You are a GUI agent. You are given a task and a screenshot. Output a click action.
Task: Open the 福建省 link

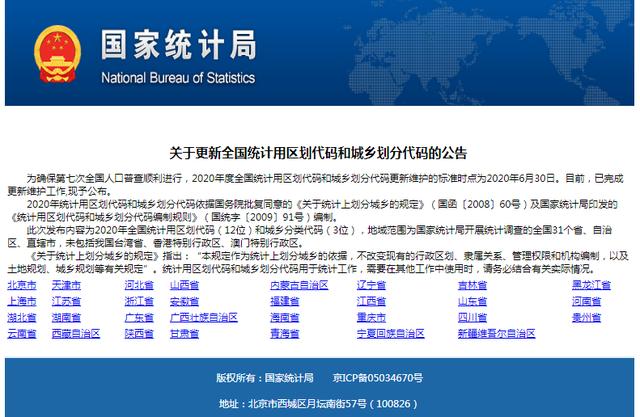[x=285, y=302]
